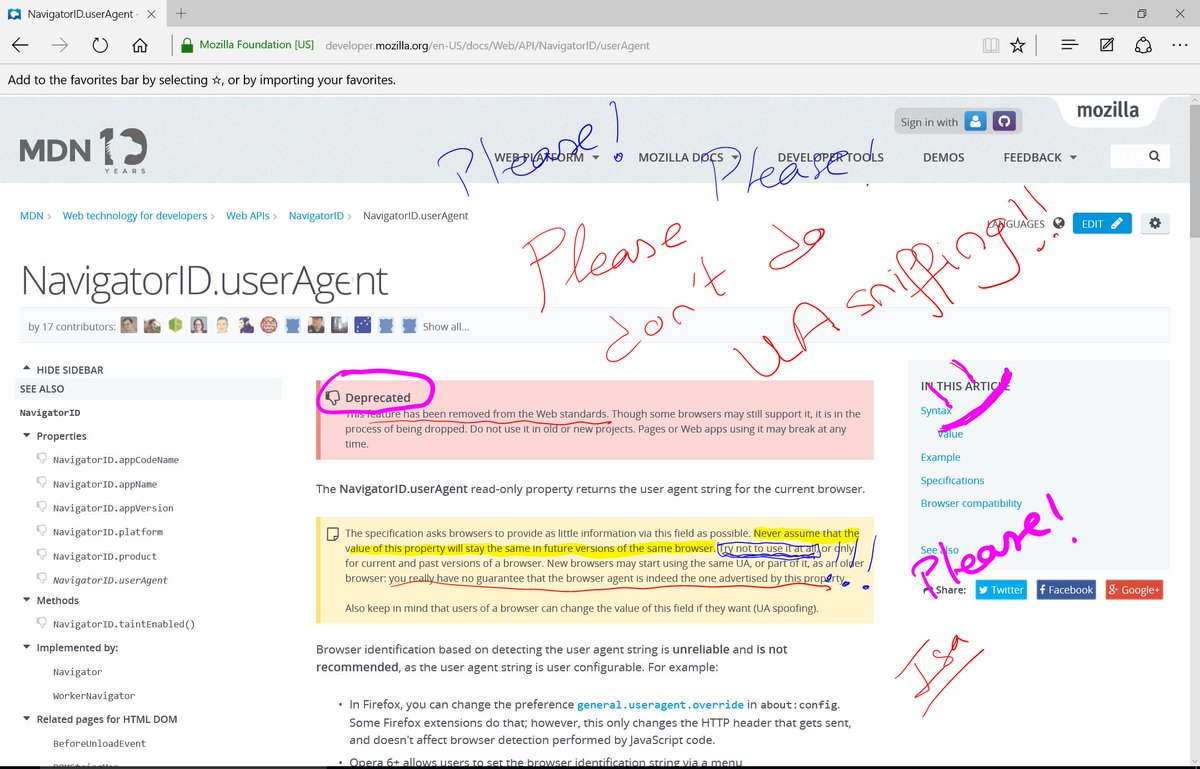Share the article on Google+
1200x769 pixels.
tap(1134, 590)
